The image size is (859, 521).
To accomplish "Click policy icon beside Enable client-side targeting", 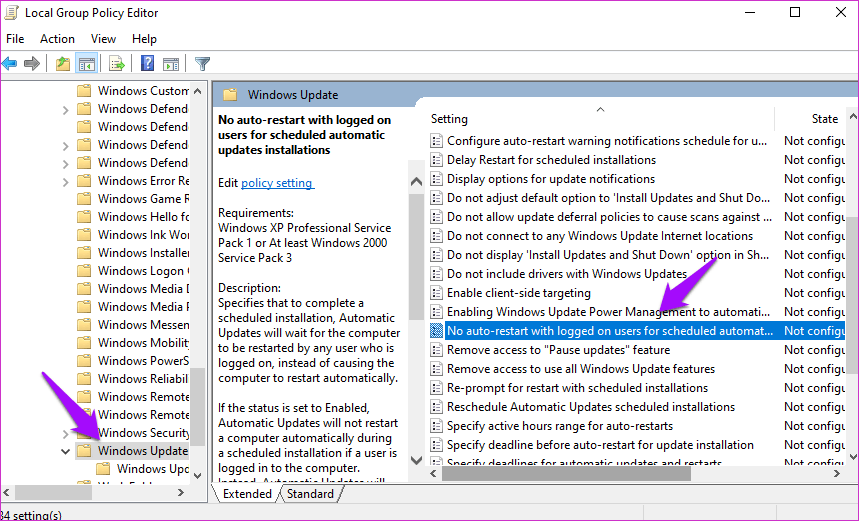I will (x=436, y=293).
